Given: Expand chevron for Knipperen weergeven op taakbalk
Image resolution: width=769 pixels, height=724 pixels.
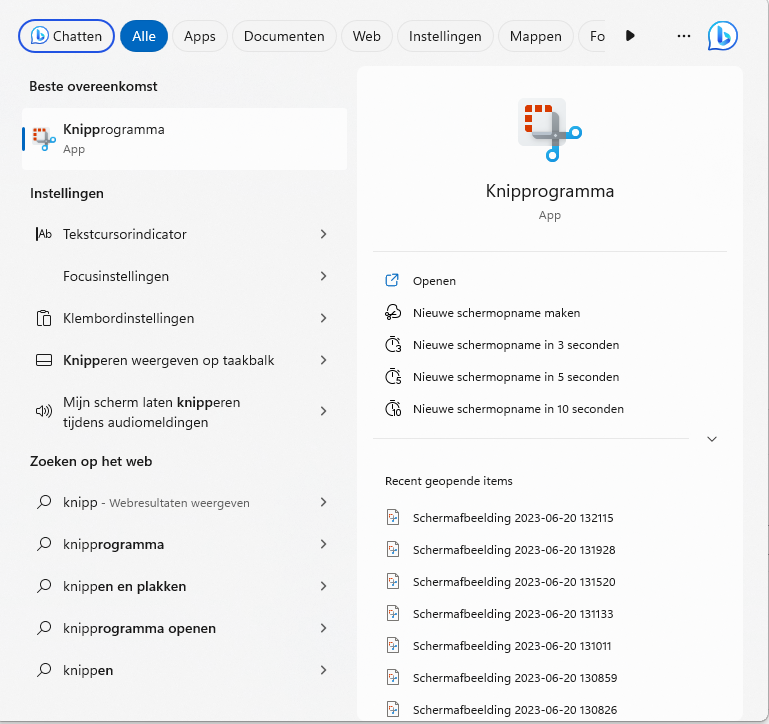Looking at the screenshot, I should click(x=323, y=361).
